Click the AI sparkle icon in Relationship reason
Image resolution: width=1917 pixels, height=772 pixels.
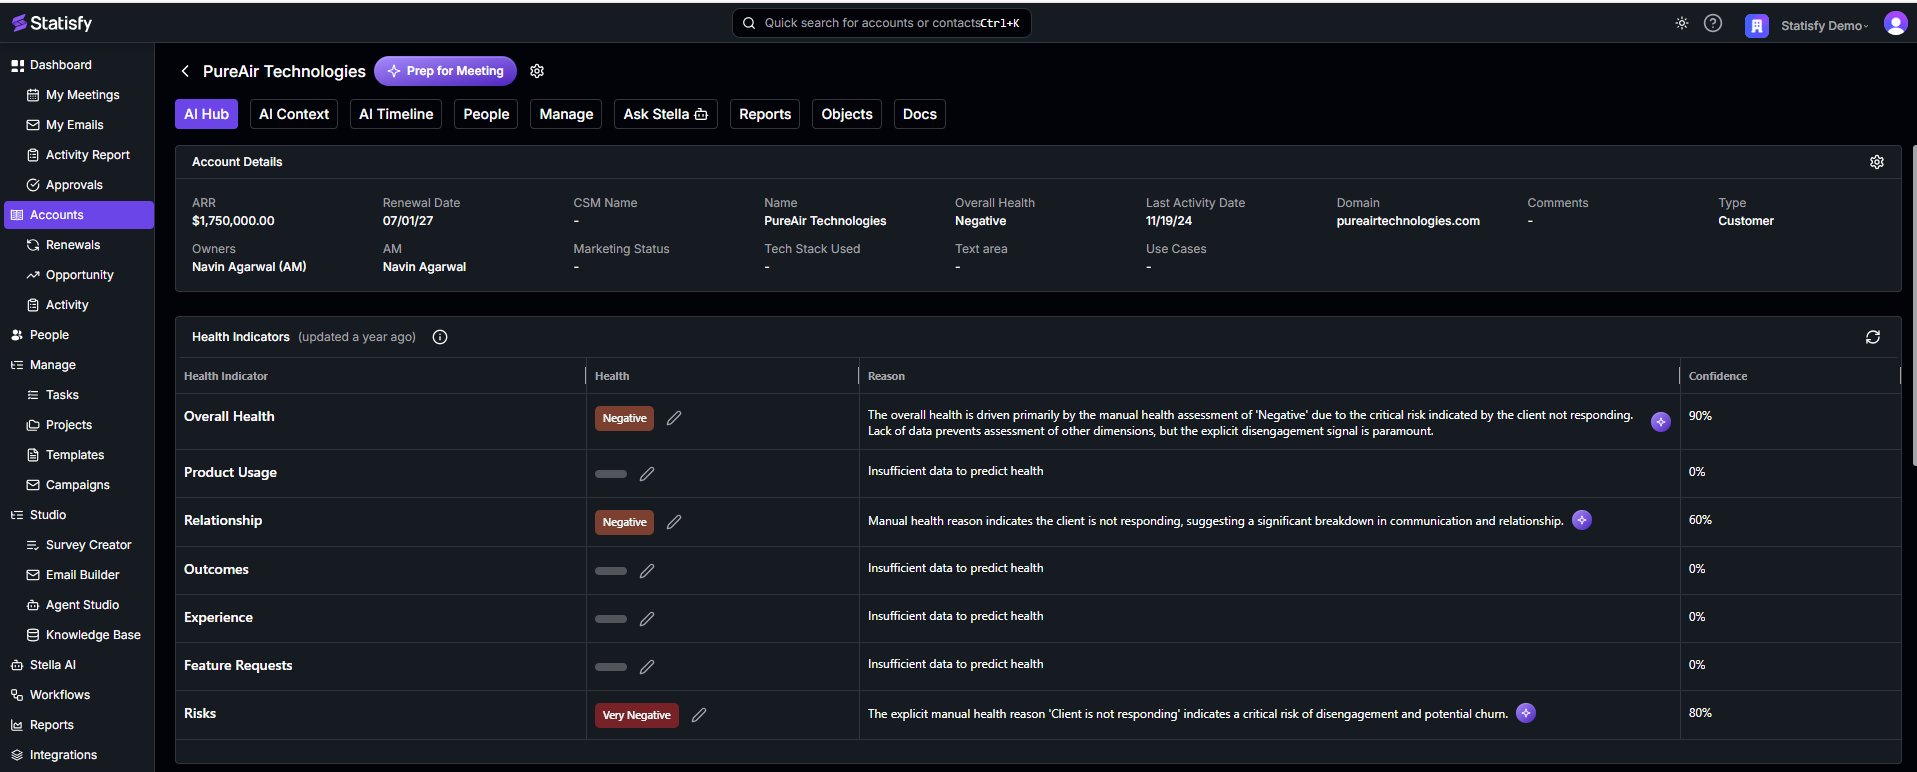click(1582, 520)
